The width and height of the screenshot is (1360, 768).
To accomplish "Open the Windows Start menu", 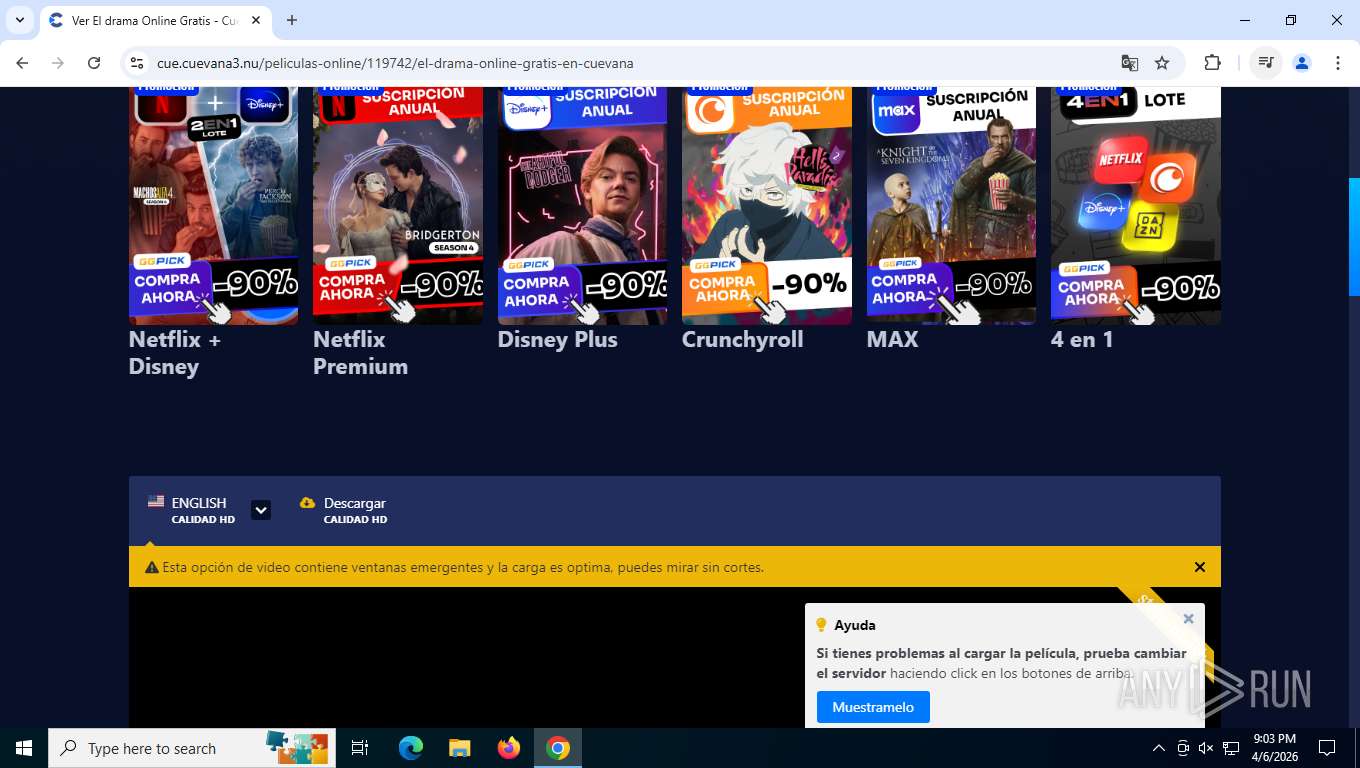I will (23, 748).
